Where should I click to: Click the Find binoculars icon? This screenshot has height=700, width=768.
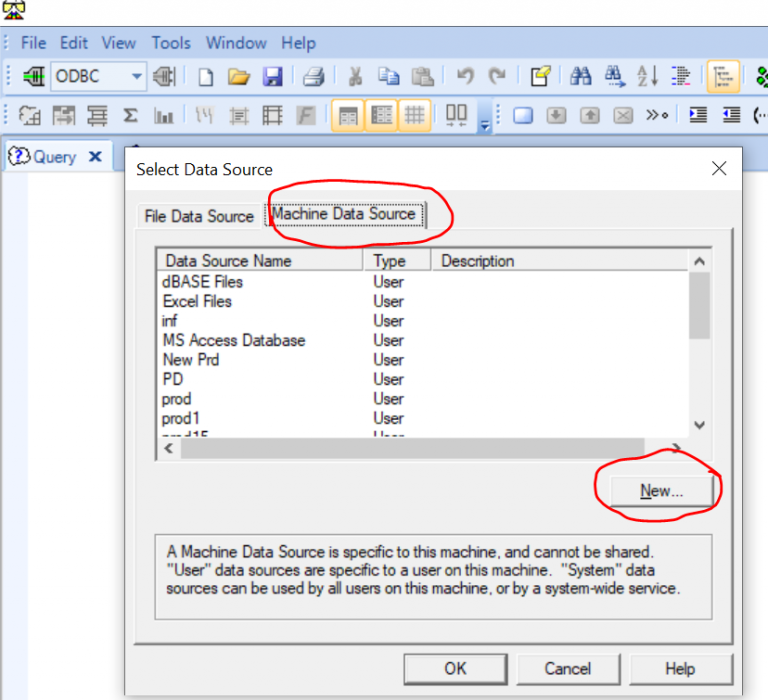581,76
